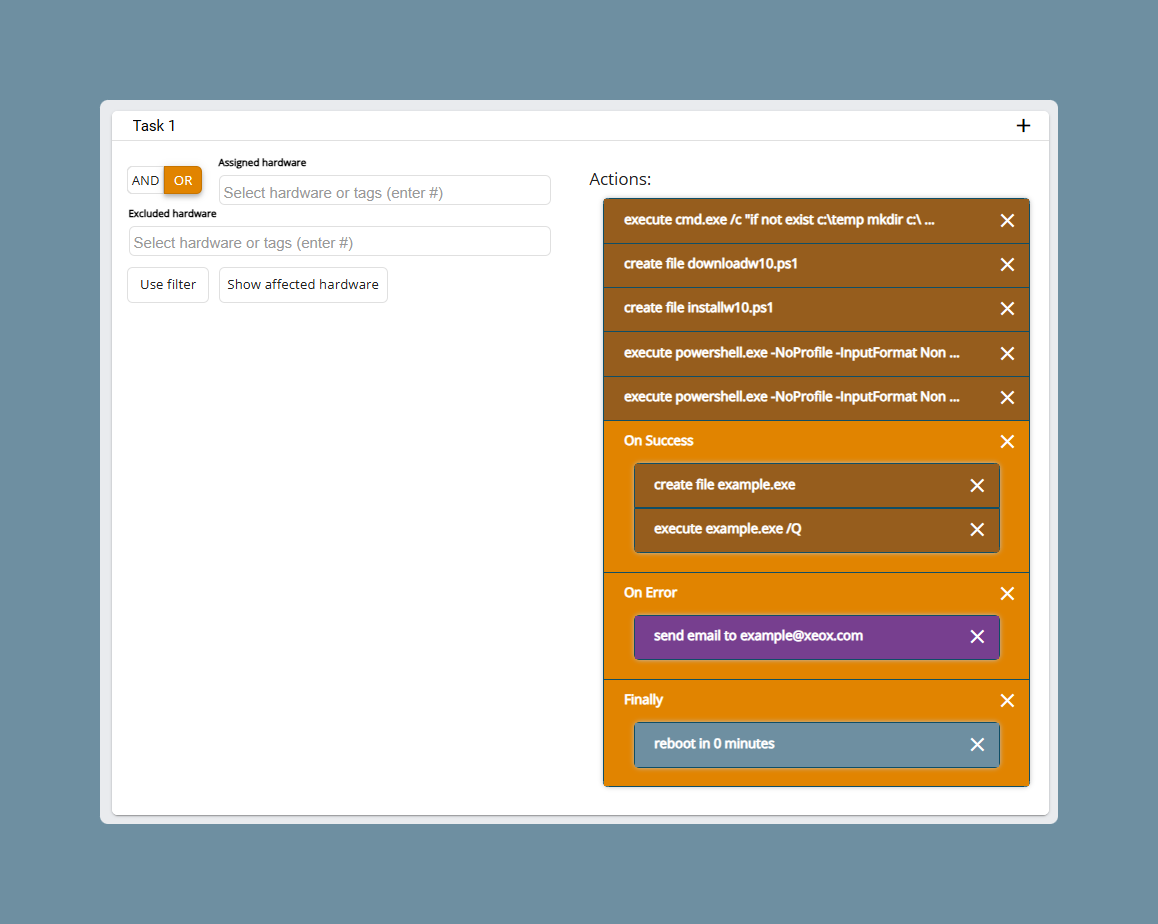
Task: Remove the On Success block
Action: click(1007, 442)
